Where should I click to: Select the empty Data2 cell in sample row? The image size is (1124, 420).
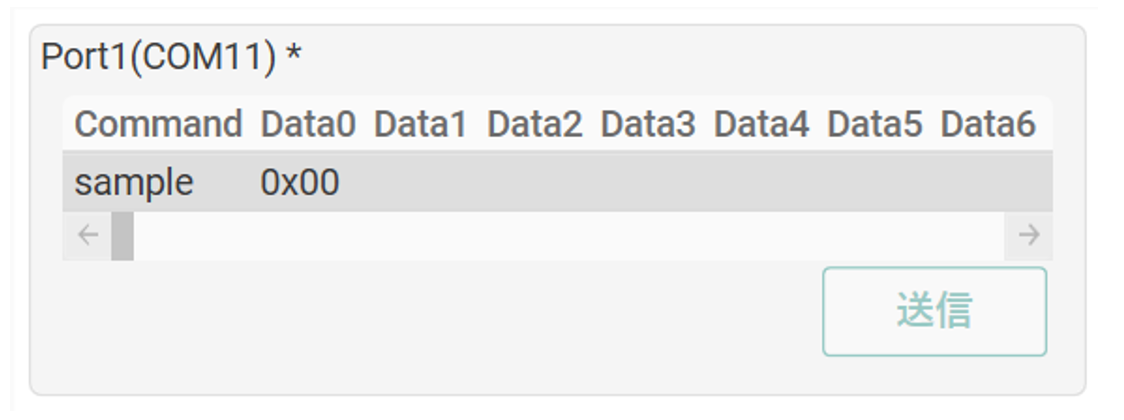534,183
